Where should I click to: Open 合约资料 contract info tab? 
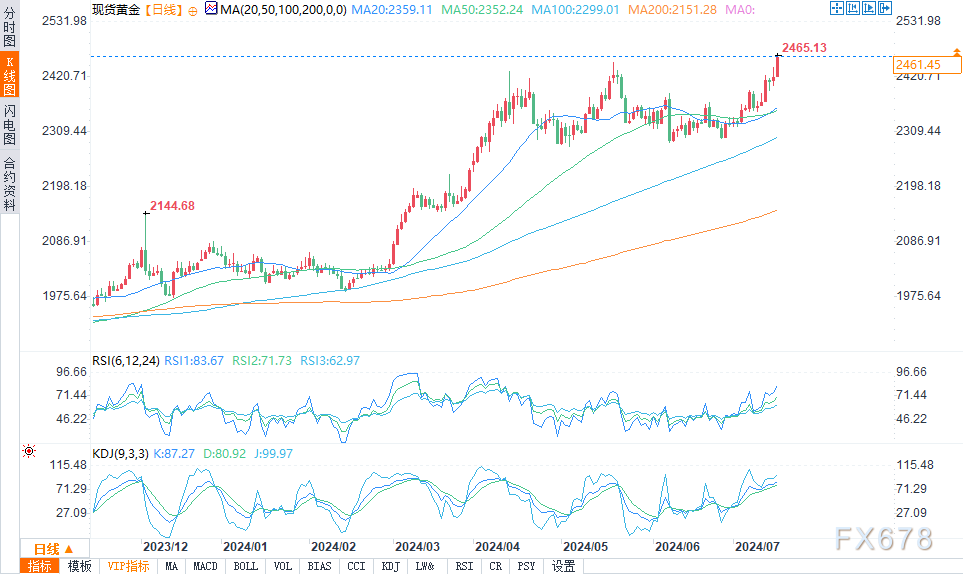tap(9, 184)
